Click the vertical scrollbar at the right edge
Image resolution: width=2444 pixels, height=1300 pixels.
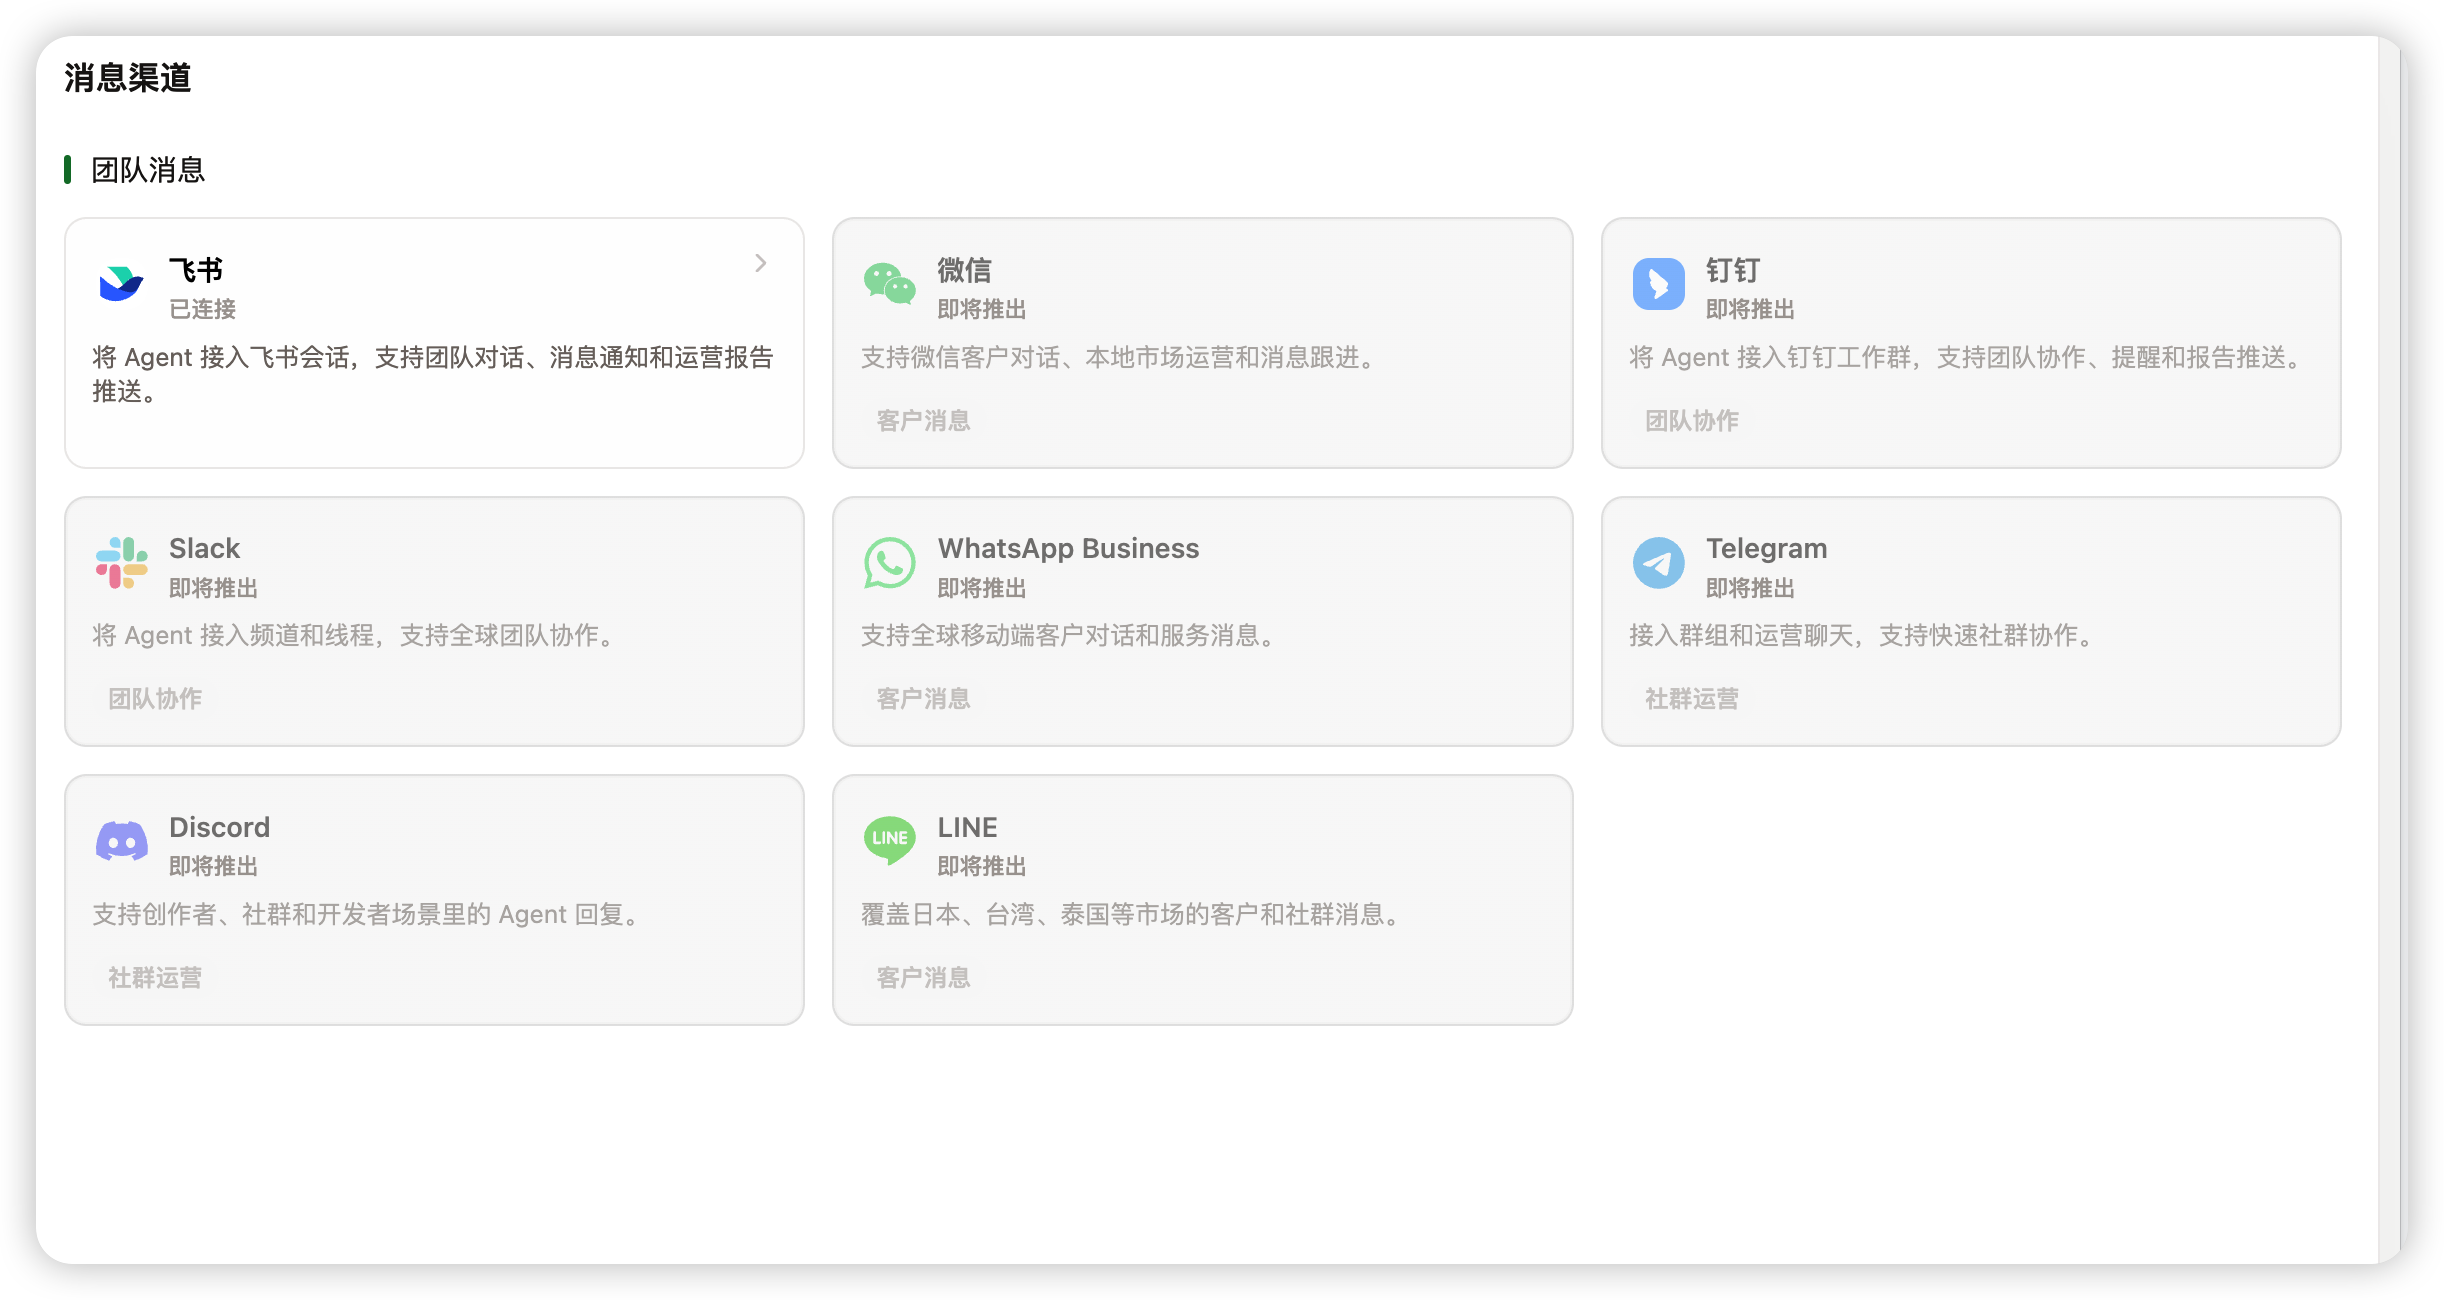(x=2389, y=650)
